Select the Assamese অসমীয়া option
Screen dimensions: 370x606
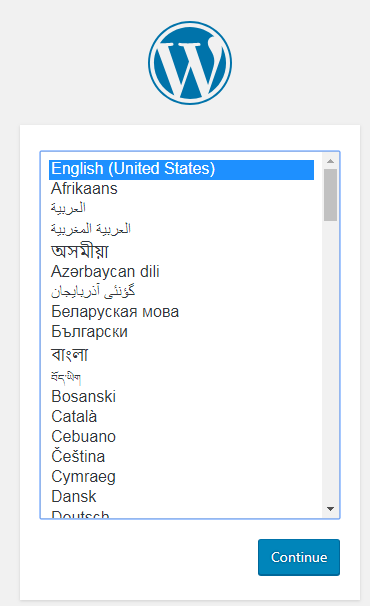tap(181, 251)
